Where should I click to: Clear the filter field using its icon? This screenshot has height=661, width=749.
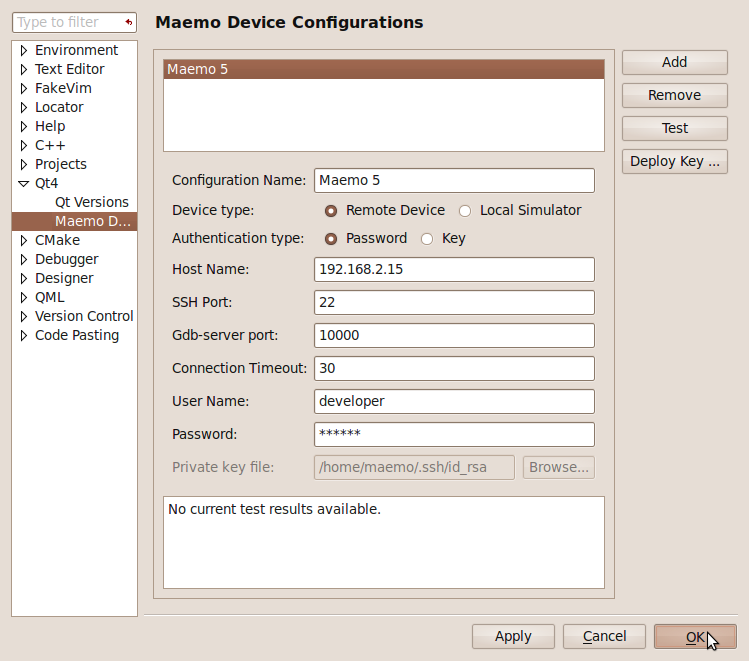tap(128, 22)
